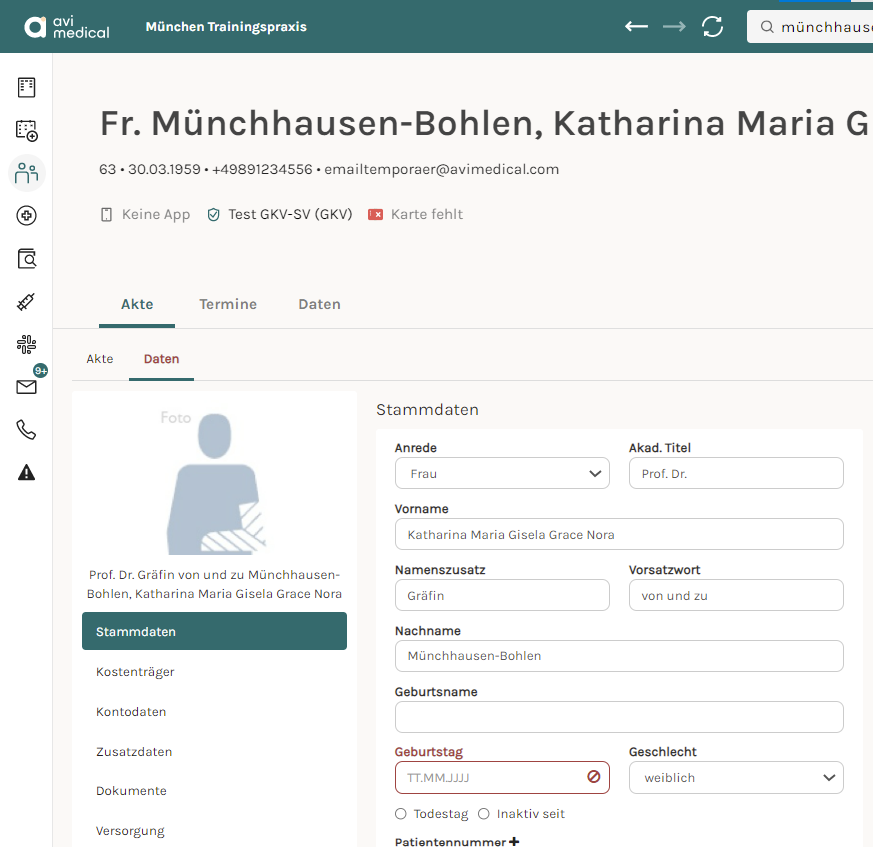The image size is (873, 847).
Task: Select the Todestag radio button
Action: [400, 814]
